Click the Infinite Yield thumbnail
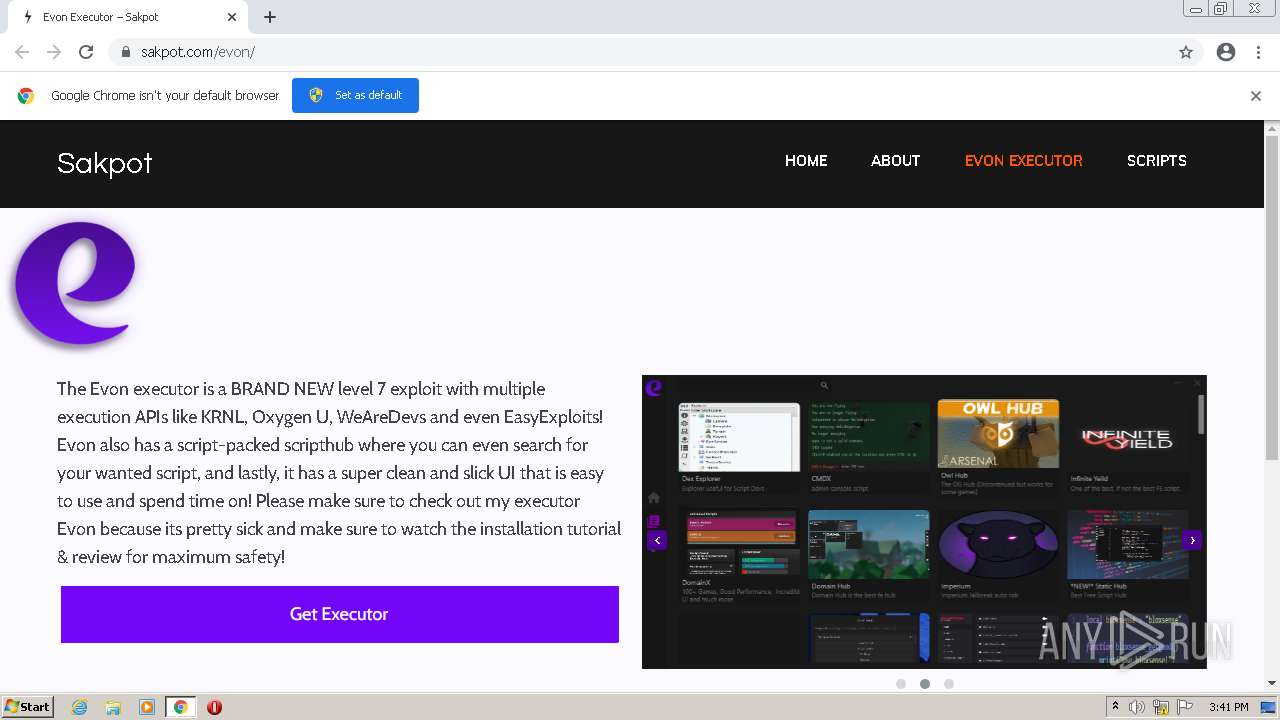Viewport: 1280px width, 720px height. tap(1127, 437)
